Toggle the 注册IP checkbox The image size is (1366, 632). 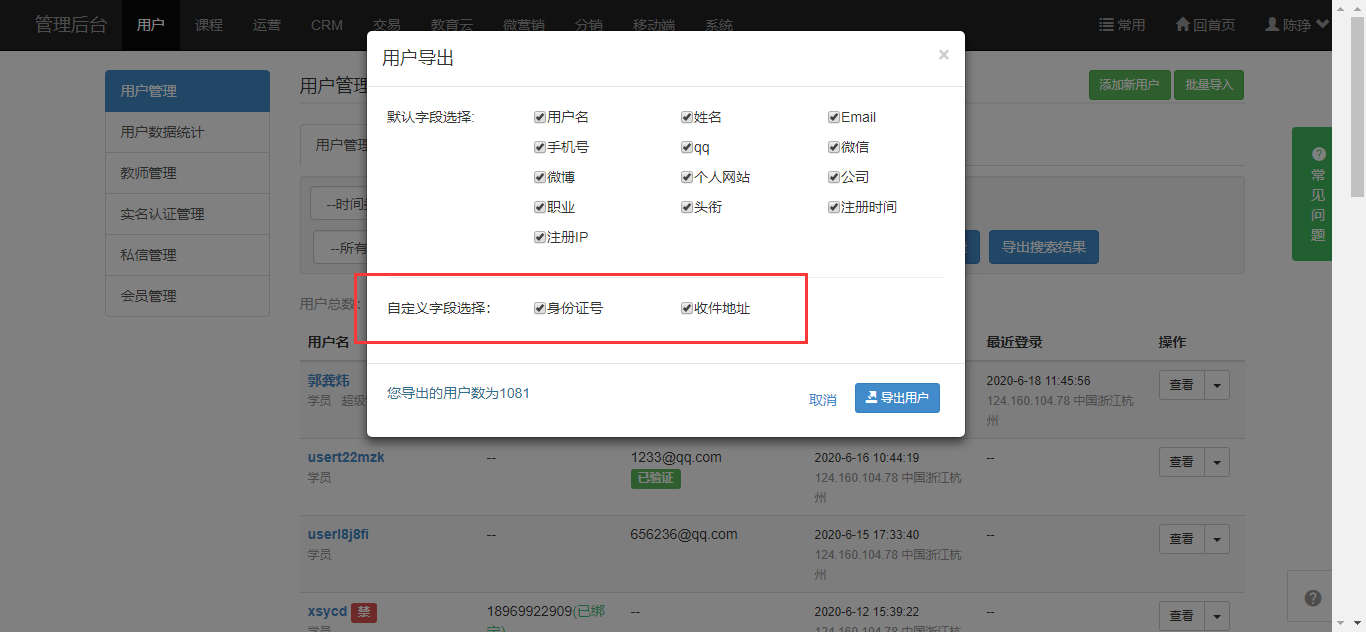(540, 238)
